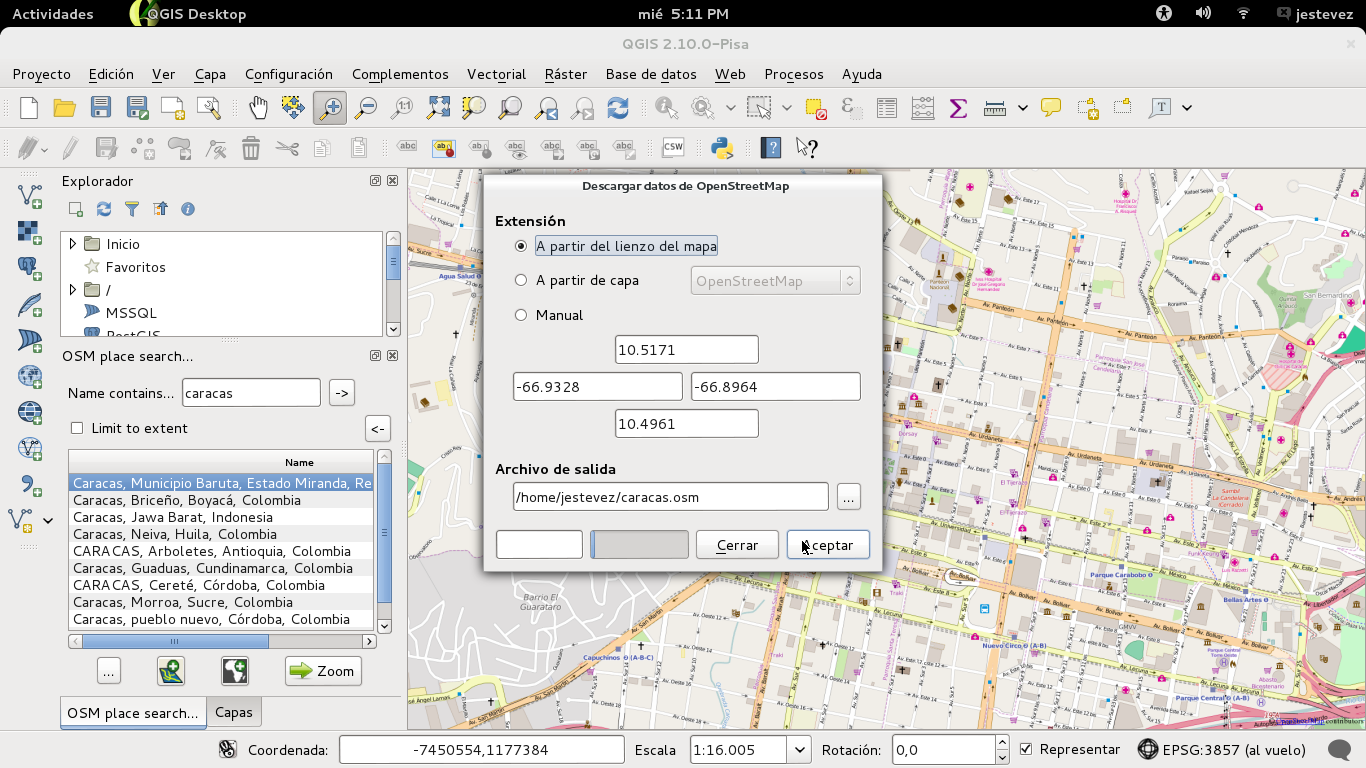Refresh the map canvas
The image size is (1366, 768).
click(618, 108)
